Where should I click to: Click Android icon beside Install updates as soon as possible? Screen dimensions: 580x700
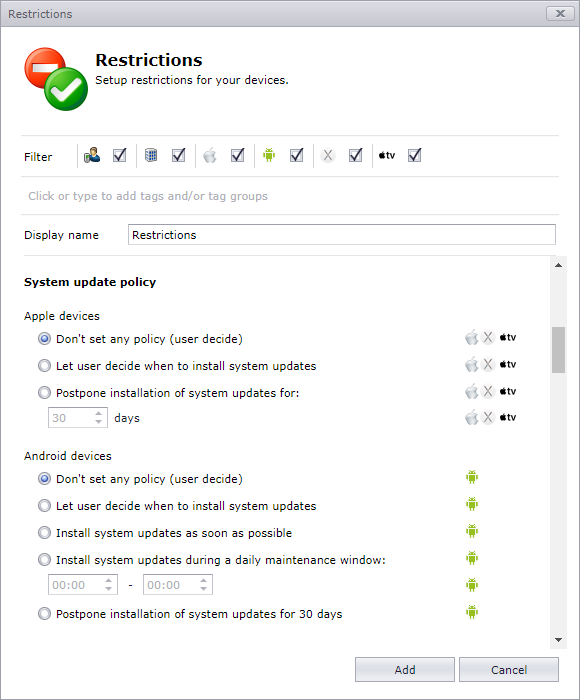pos(472,531)
